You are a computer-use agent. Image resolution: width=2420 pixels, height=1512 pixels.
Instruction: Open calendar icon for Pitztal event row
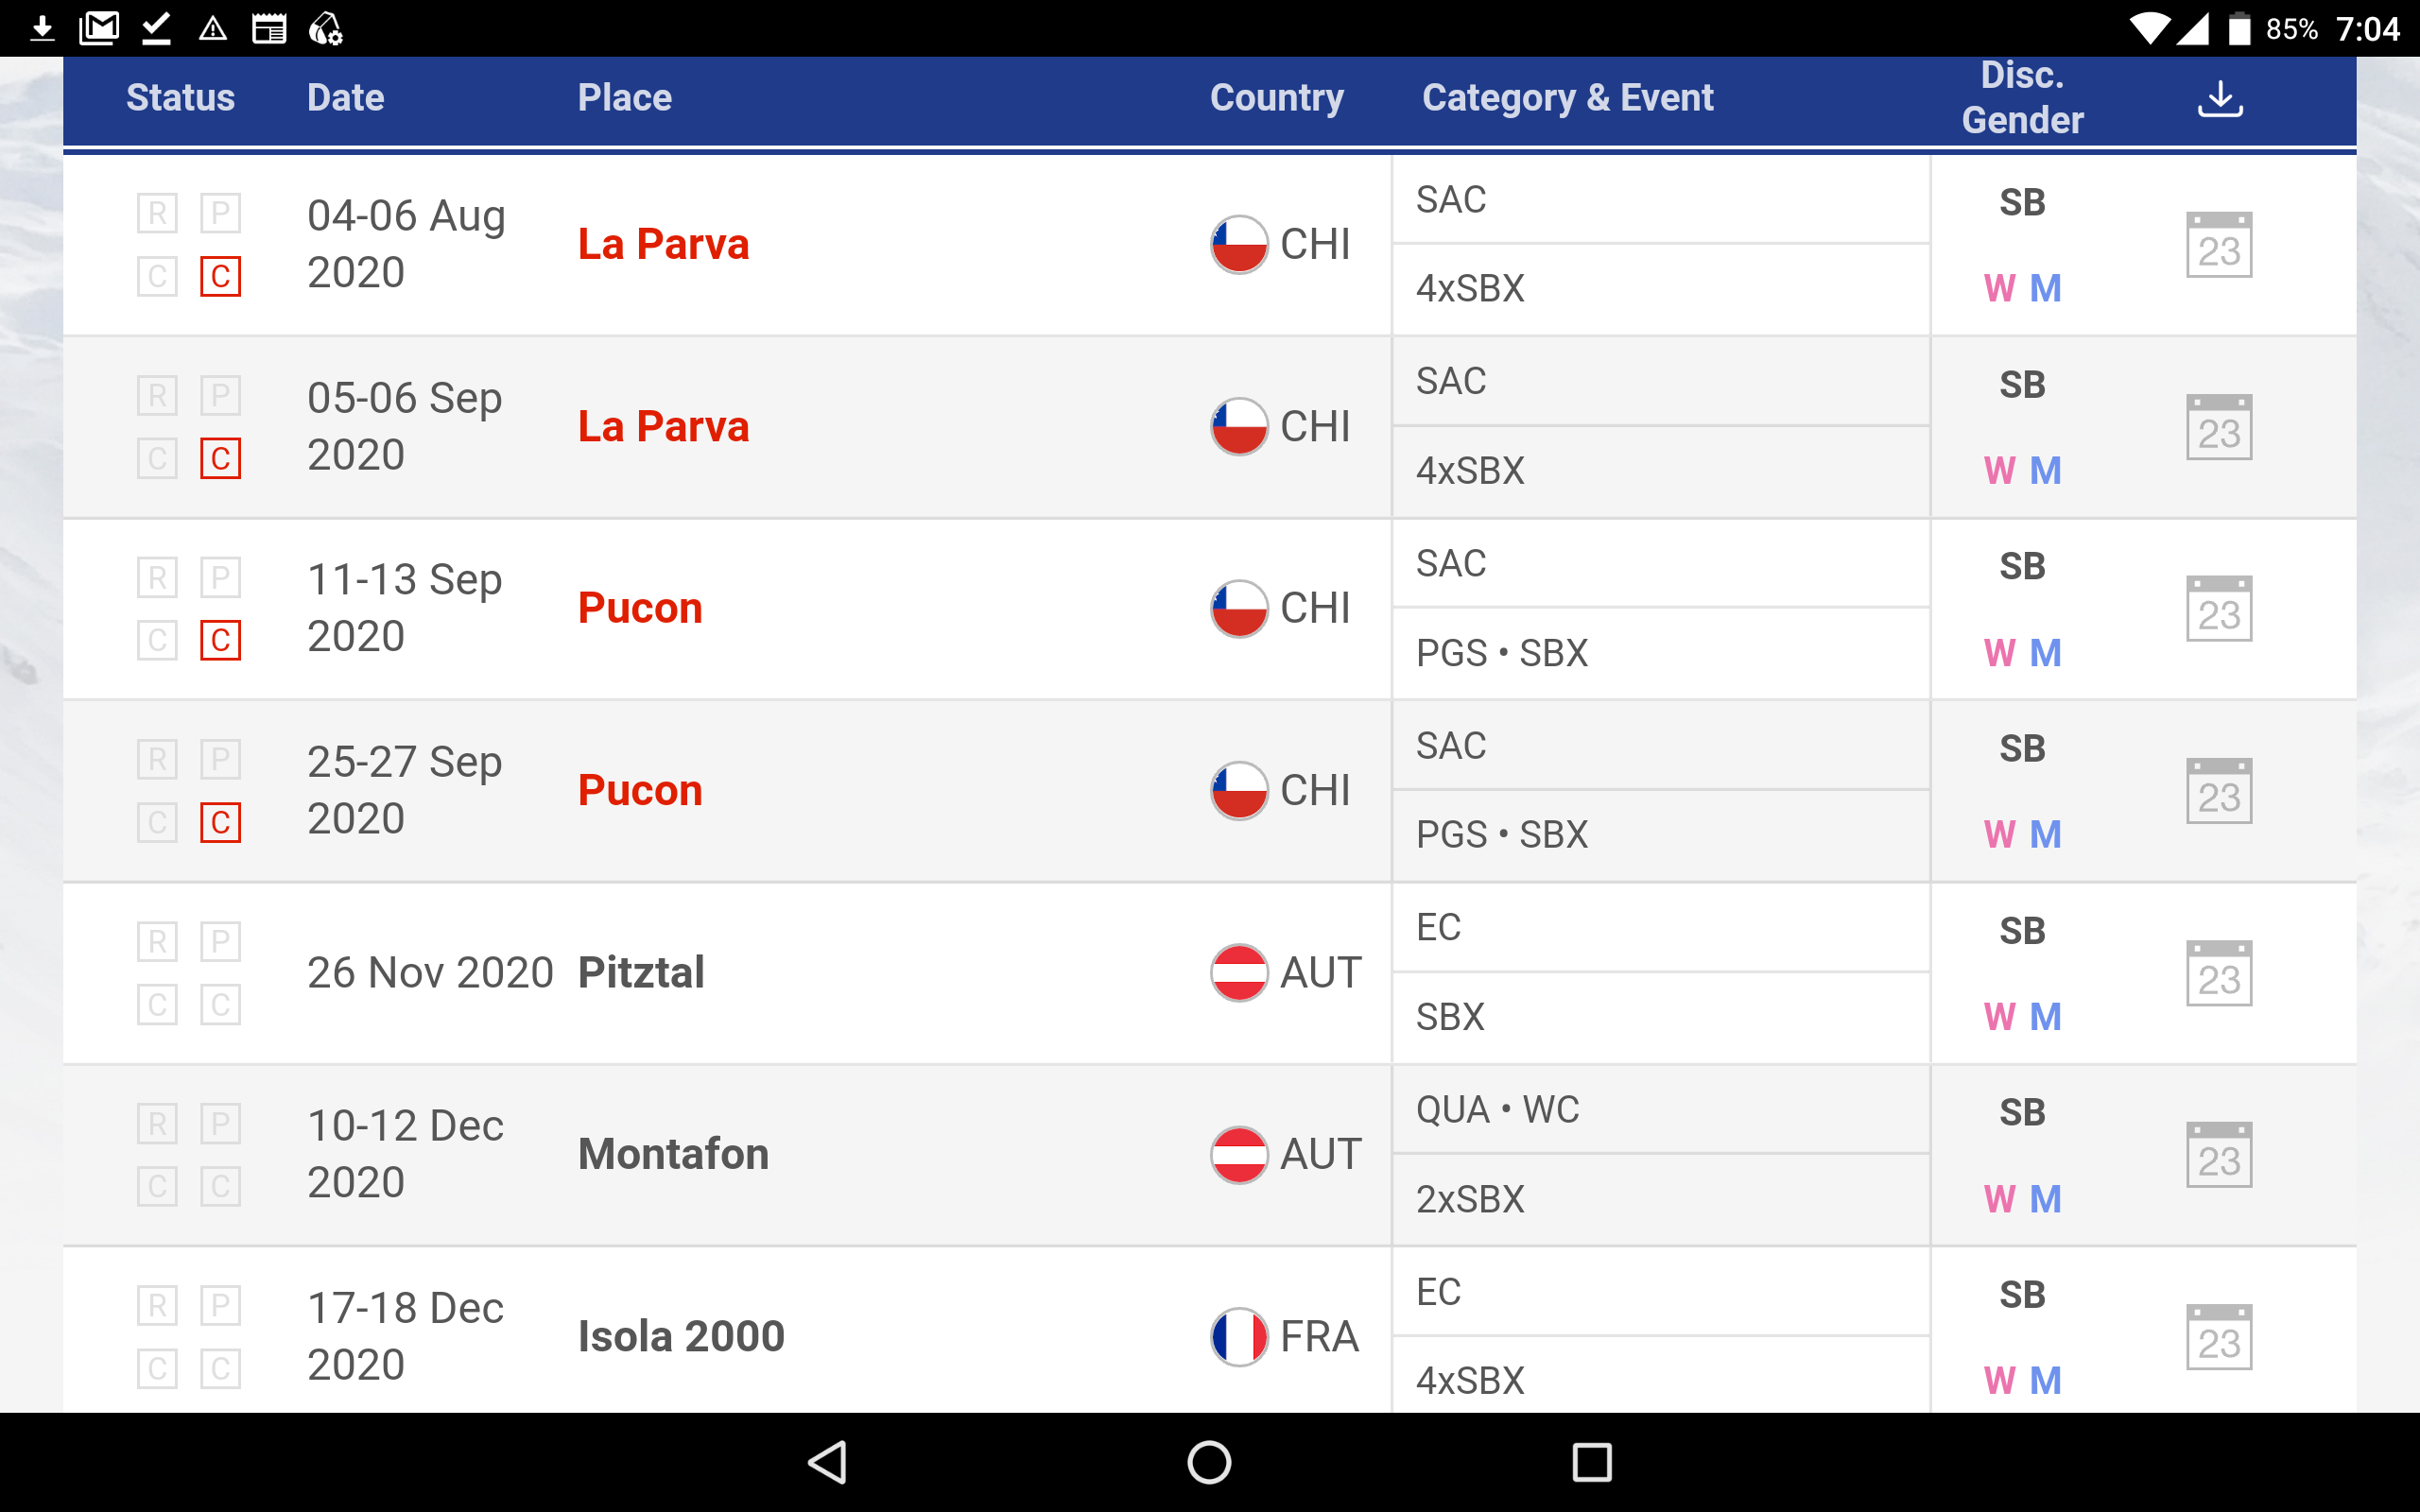[2218, 973]
